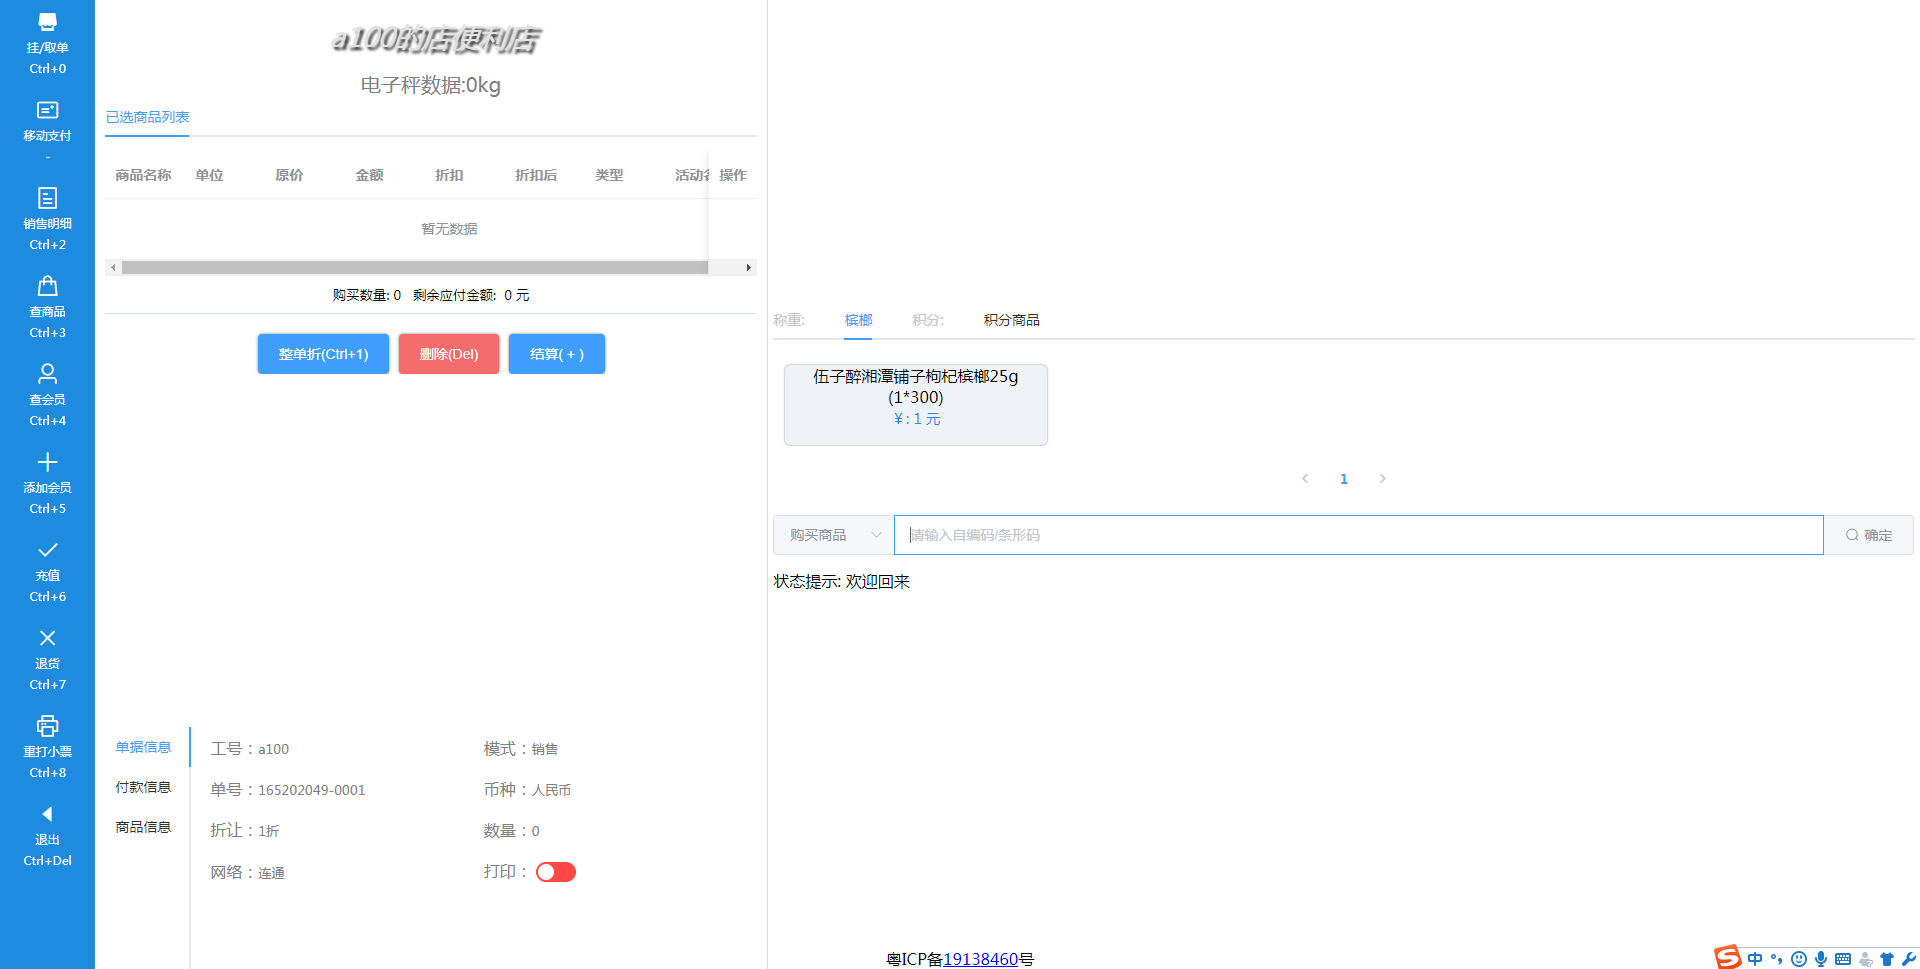The width and height of the screenshot is (1920, 969).
Task: Click 结算(+) checkout button
Action: [x=557, y=354]
